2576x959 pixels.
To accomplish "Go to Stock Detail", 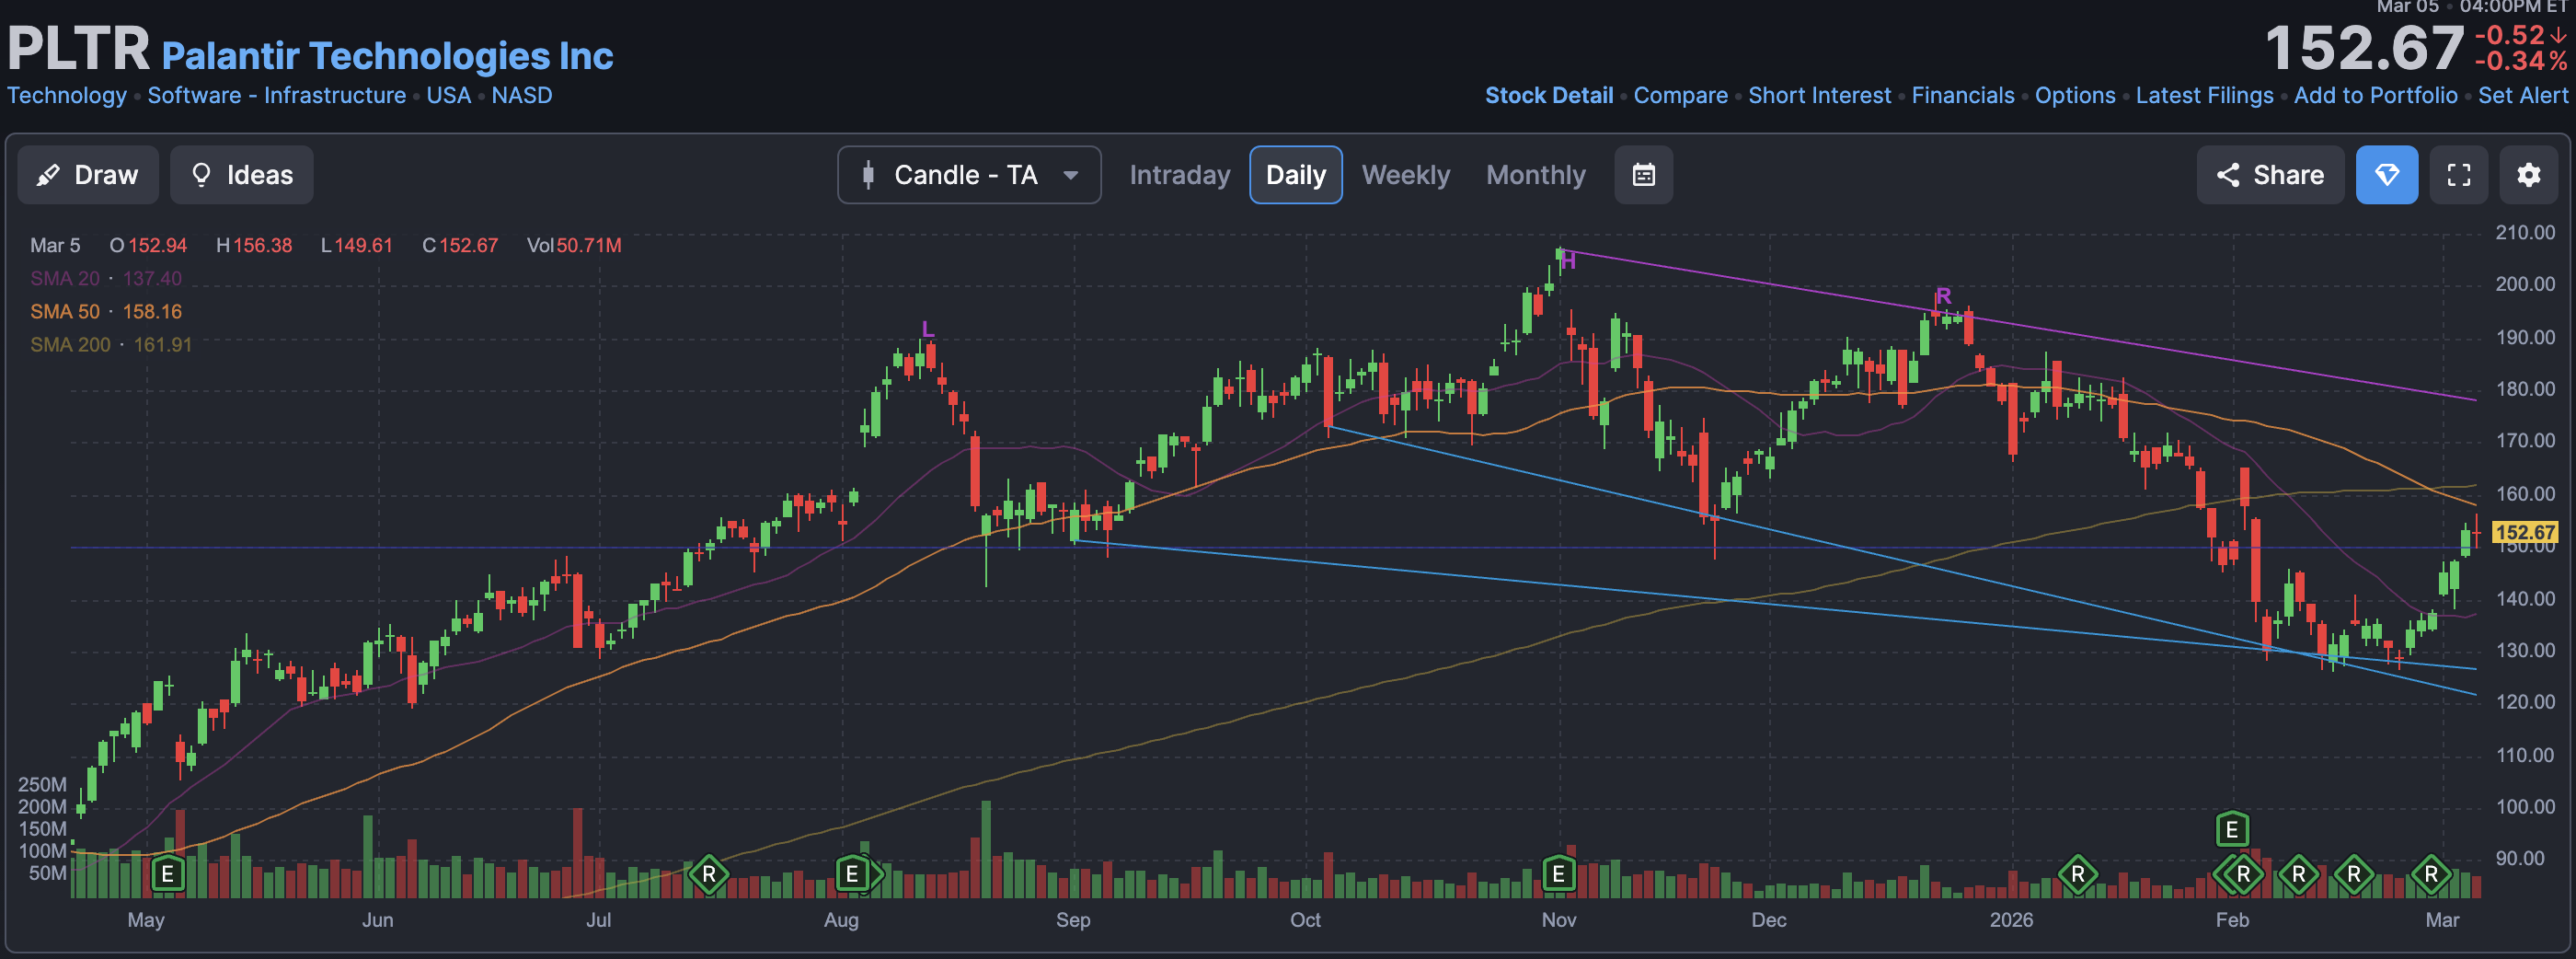I will pos(1549,96).
